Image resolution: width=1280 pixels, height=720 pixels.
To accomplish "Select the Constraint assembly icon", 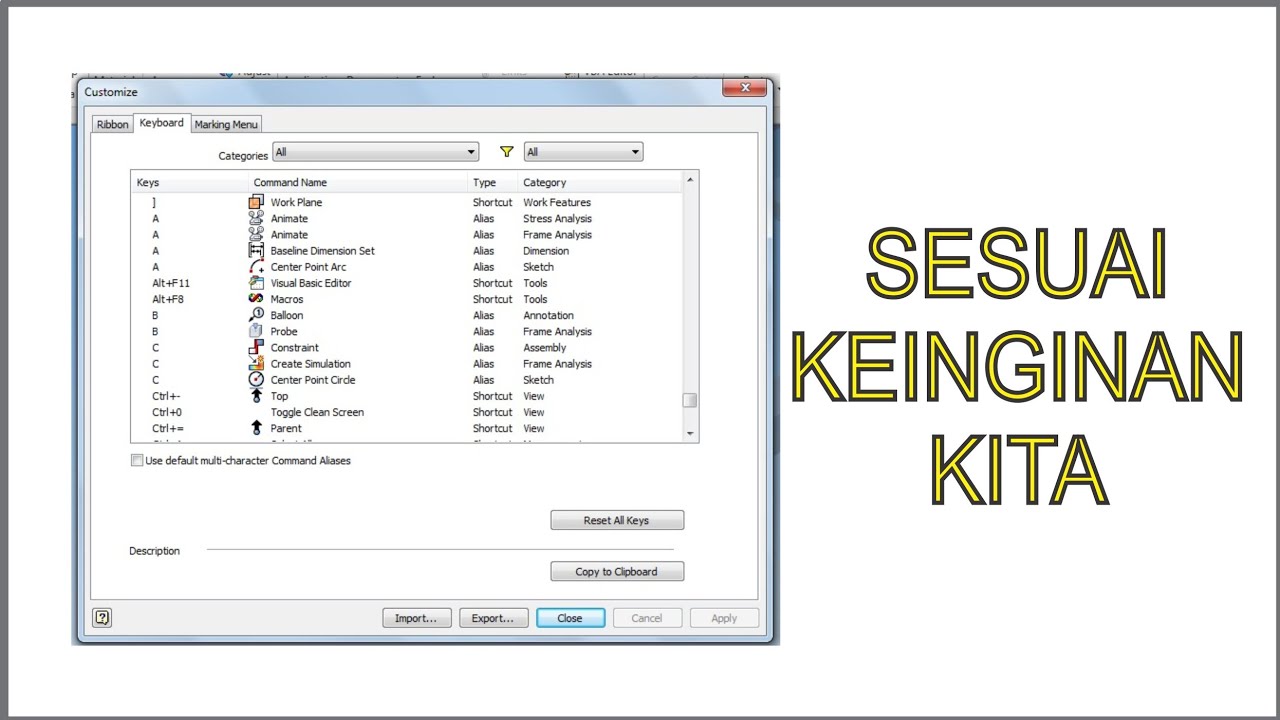I will (x=256, y=347).
